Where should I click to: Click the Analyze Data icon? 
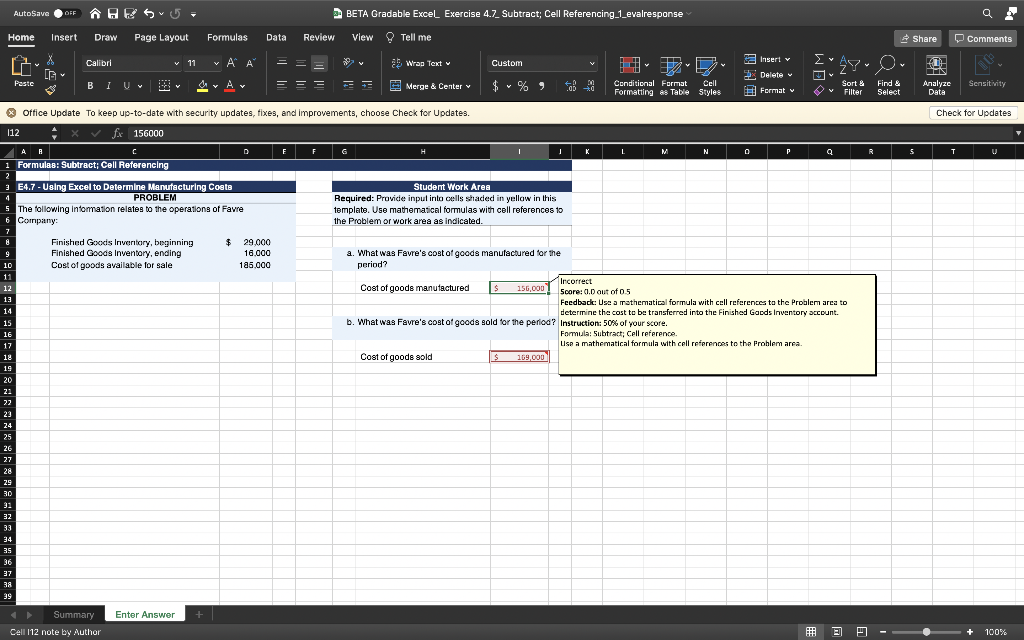936,65
